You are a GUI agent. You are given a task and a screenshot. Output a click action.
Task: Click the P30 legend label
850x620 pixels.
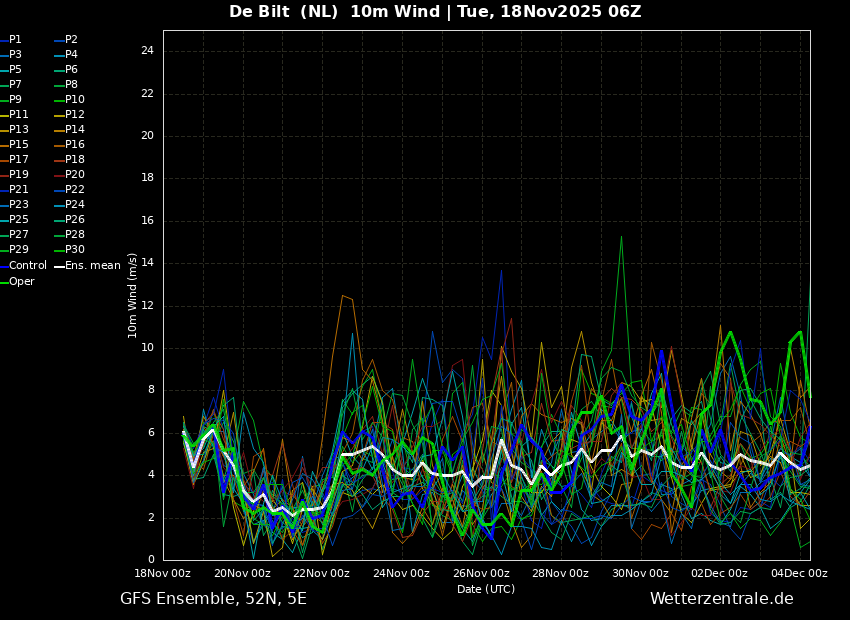[x=69, y=250]
